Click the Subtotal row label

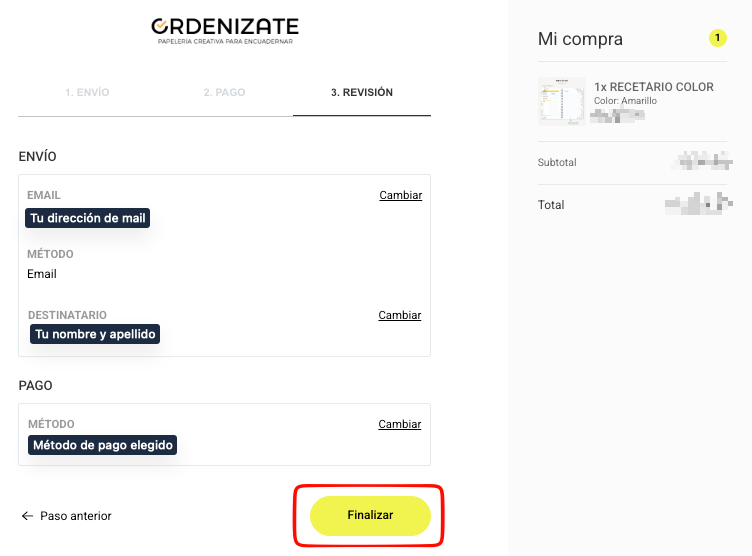pos(557,162)
